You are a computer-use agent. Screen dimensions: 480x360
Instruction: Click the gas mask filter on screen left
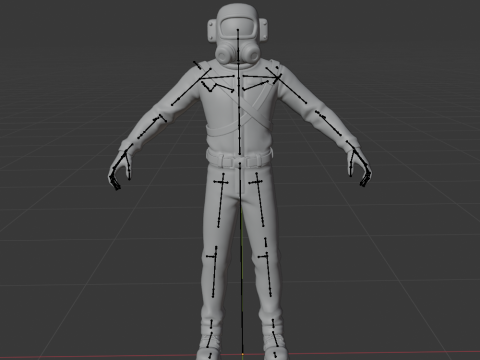(224, 54)
